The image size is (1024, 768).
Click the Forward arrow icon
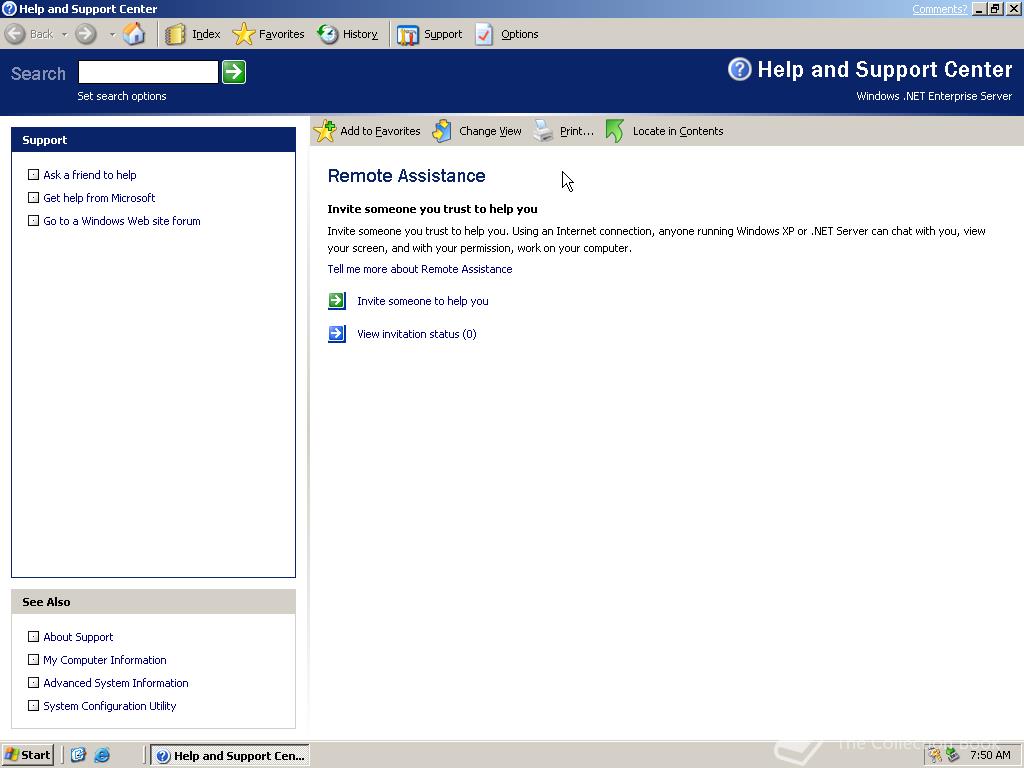point(86,34)
